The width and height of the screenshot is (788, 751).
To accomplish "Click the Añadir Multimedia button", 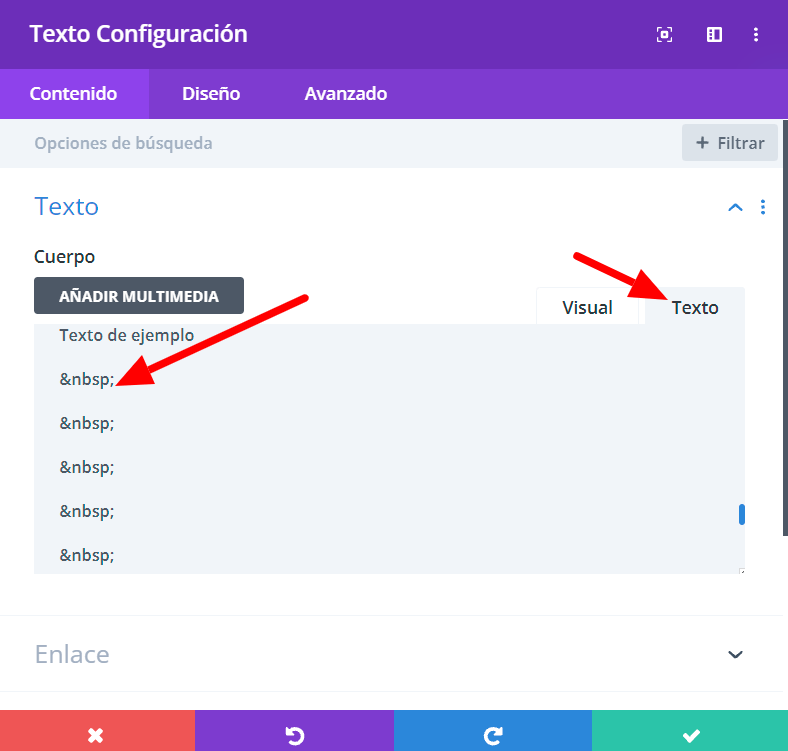I will click(x=139, y=296).
